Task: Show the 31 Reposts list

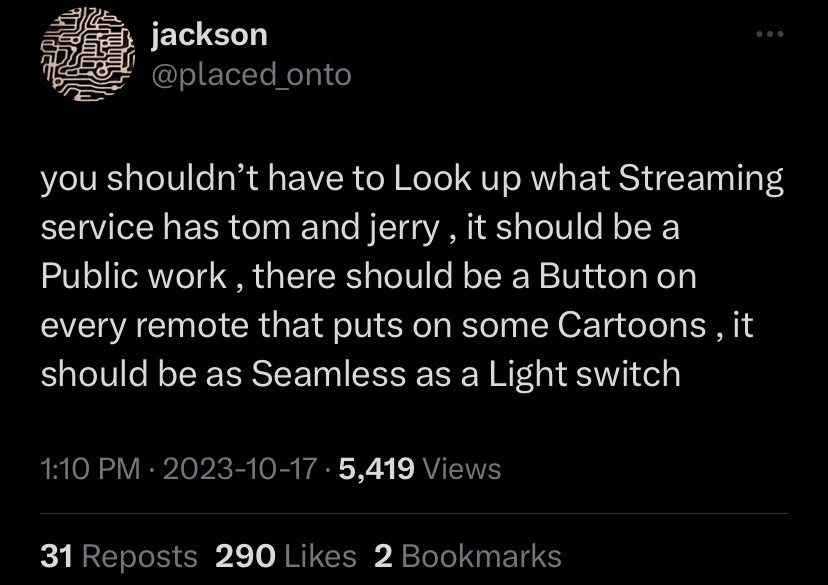Action: tap(119, 556)
